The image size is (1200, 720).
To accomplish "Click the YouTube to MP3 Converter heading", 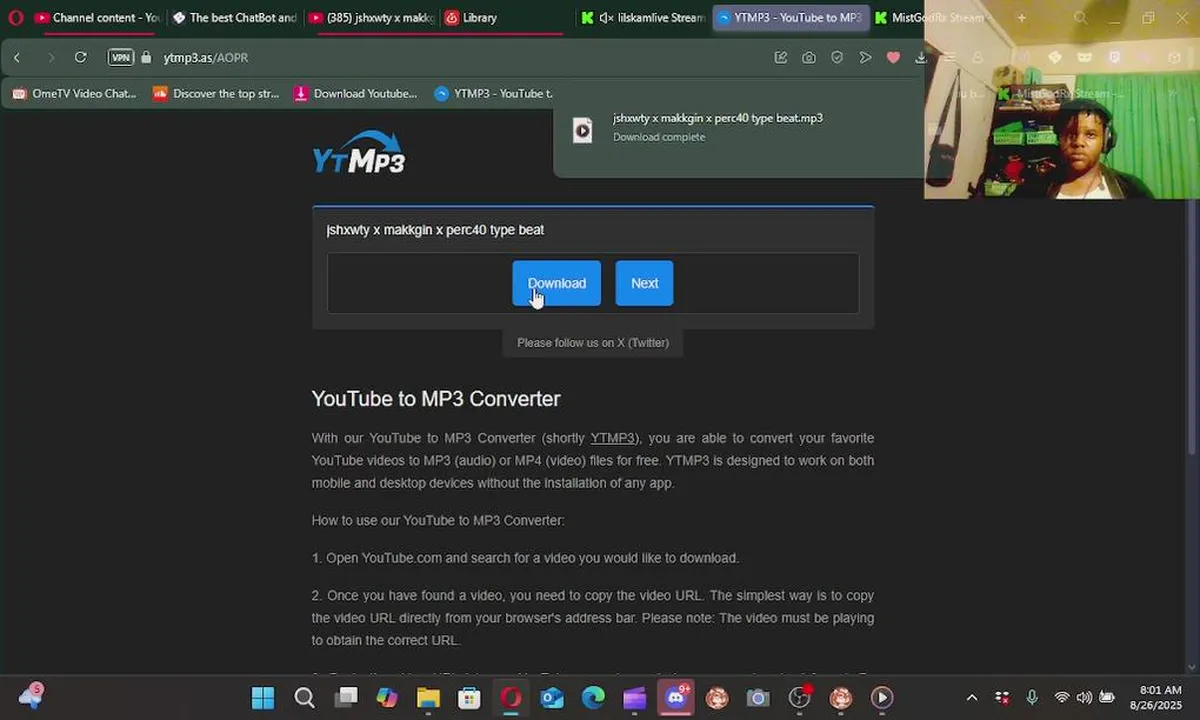I will pos(436,398).
